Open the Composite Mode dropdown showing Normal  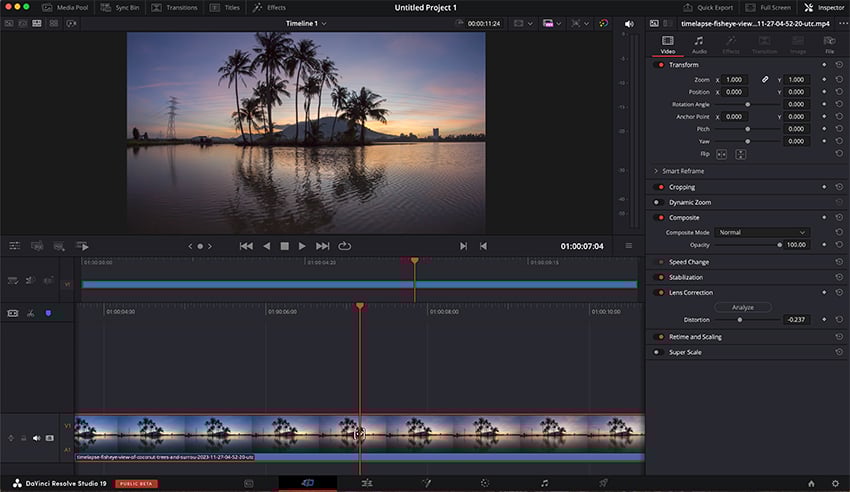762,232
